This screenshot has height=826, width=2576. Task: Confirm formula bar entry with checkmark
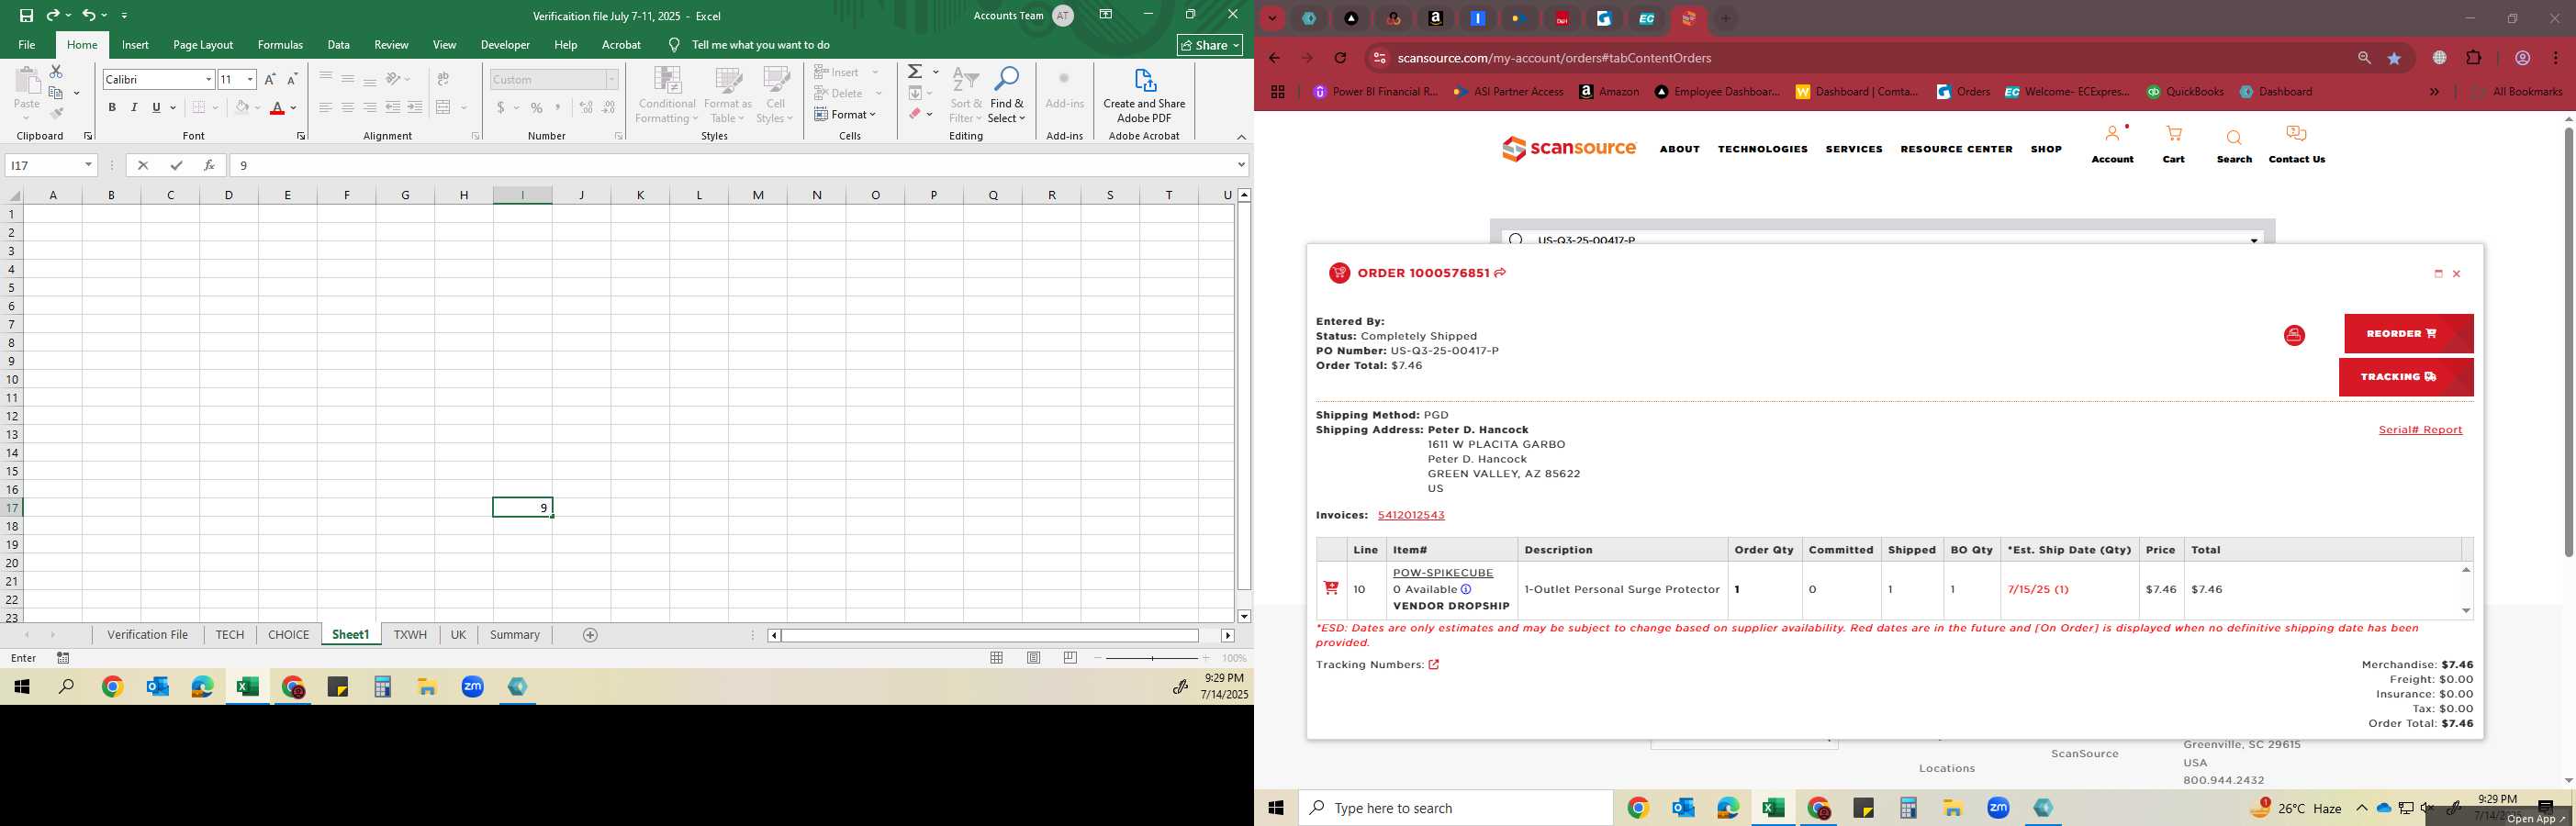coord(176,165)
